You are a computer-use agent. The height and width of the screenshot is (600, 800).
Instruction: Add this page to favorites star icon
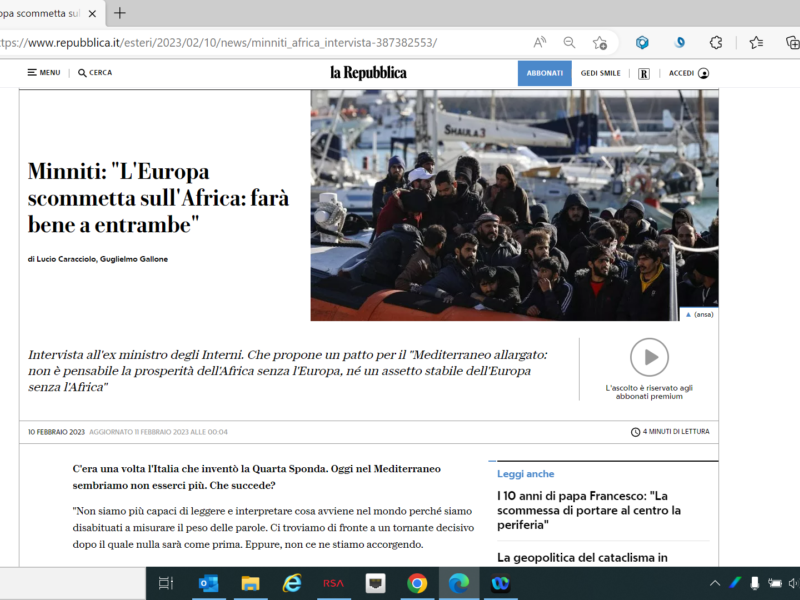point(600,43)
